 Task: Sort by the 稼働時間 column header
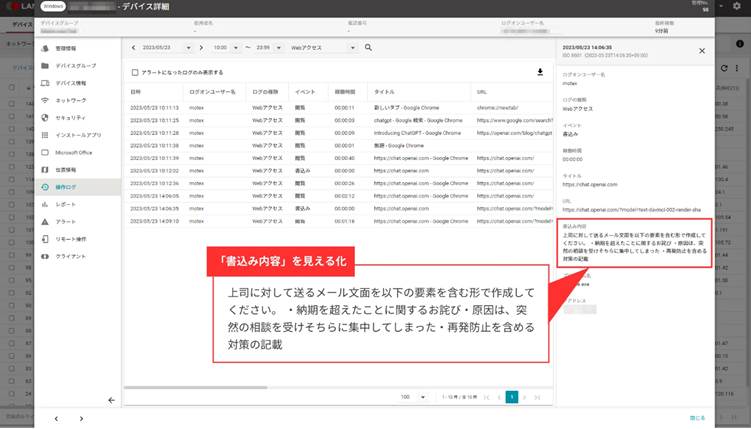point(344,91)
